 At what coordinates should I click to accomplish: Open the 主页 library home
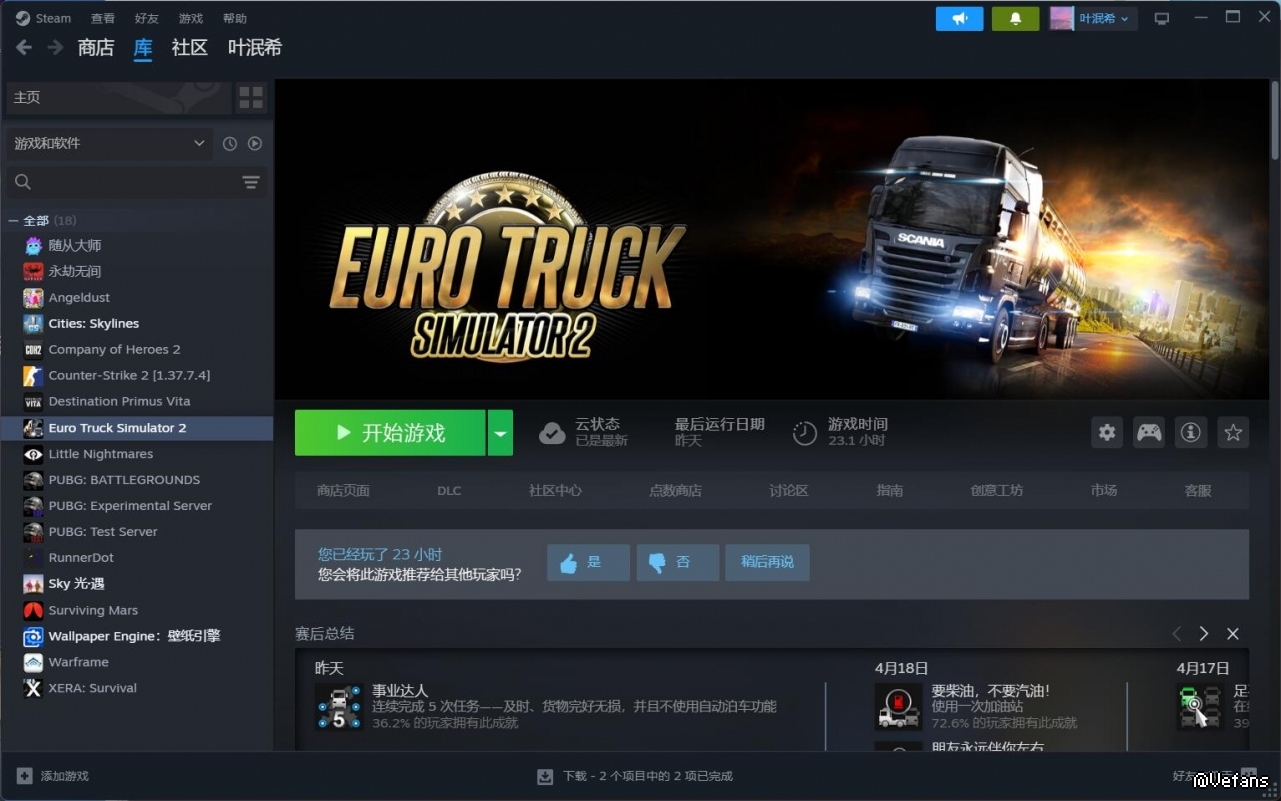click(x=119, y=97)
